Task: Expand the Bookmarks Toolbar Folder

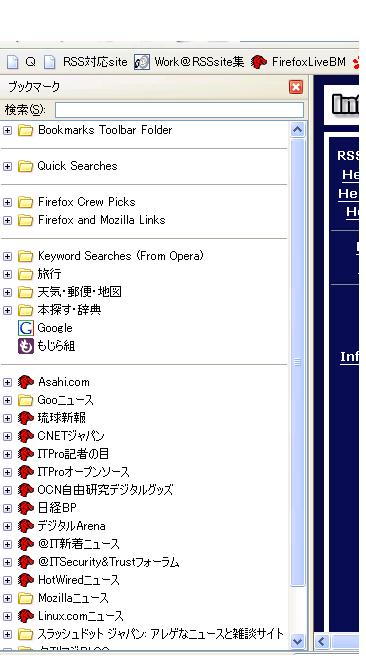Action: tap(7, 130)
